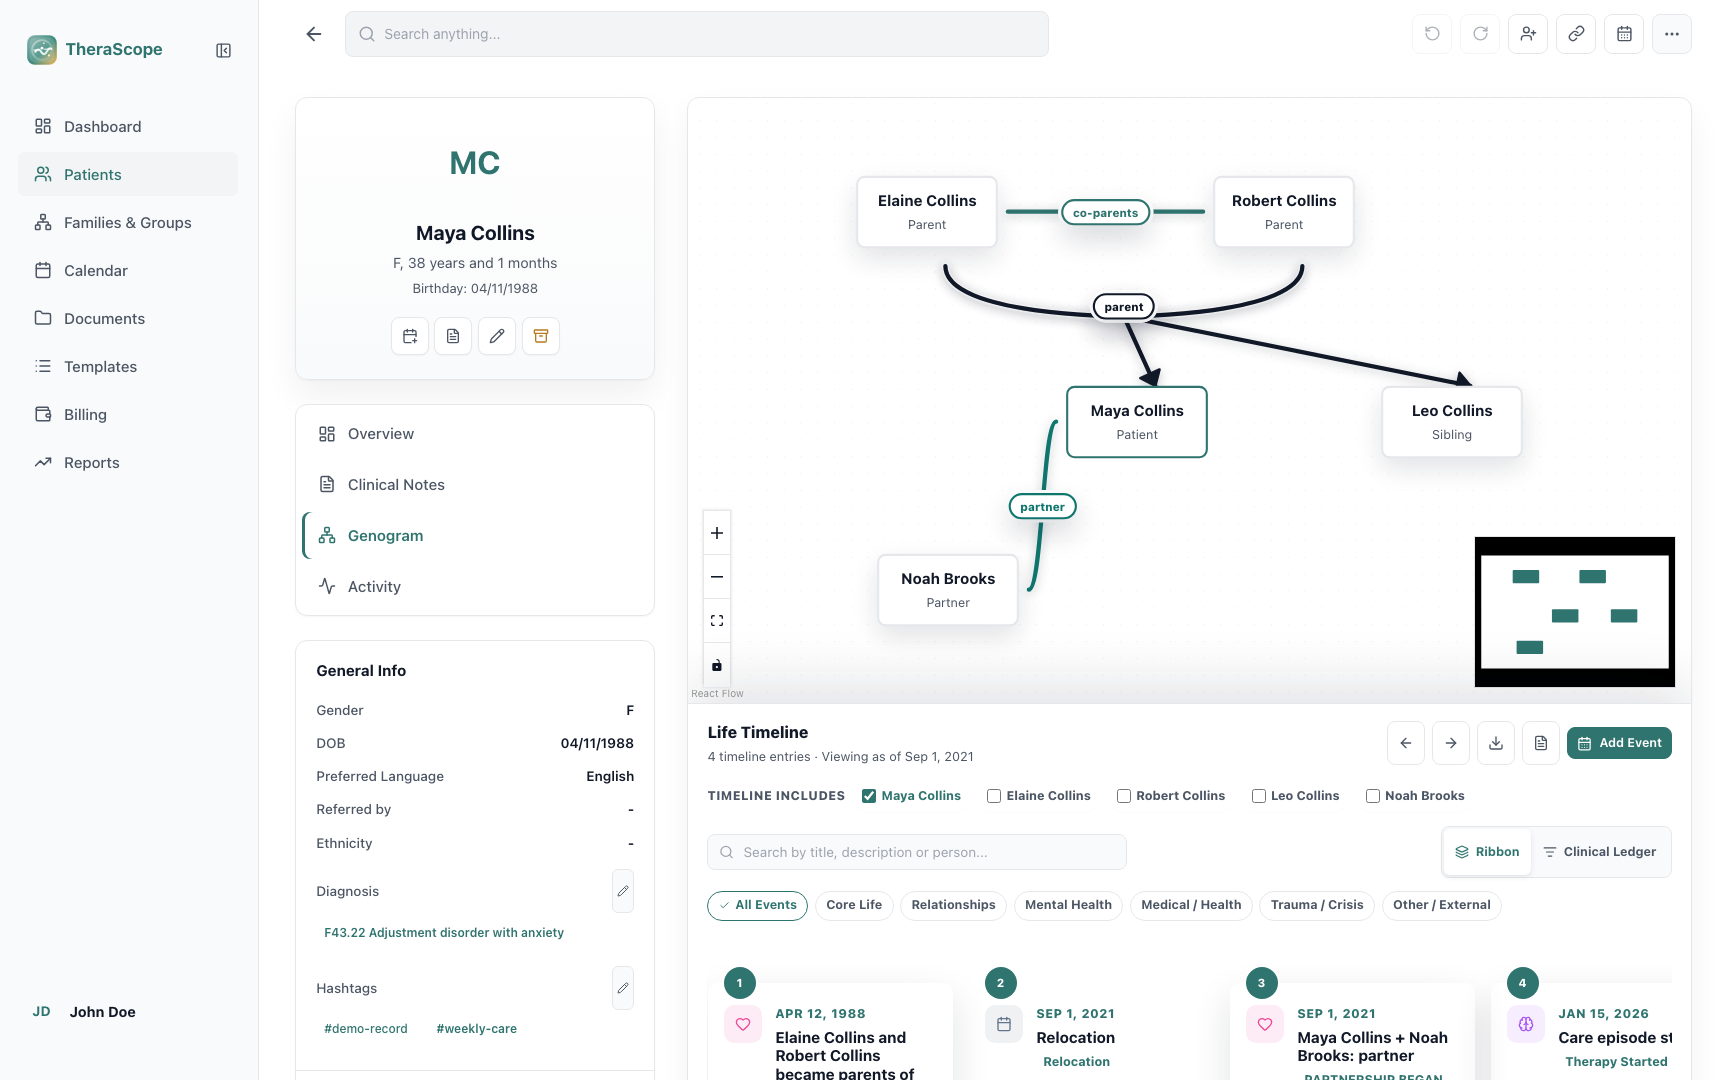Switch to Clinical Ledger view
The image size is (1728, 1080).
point(1600,852)
